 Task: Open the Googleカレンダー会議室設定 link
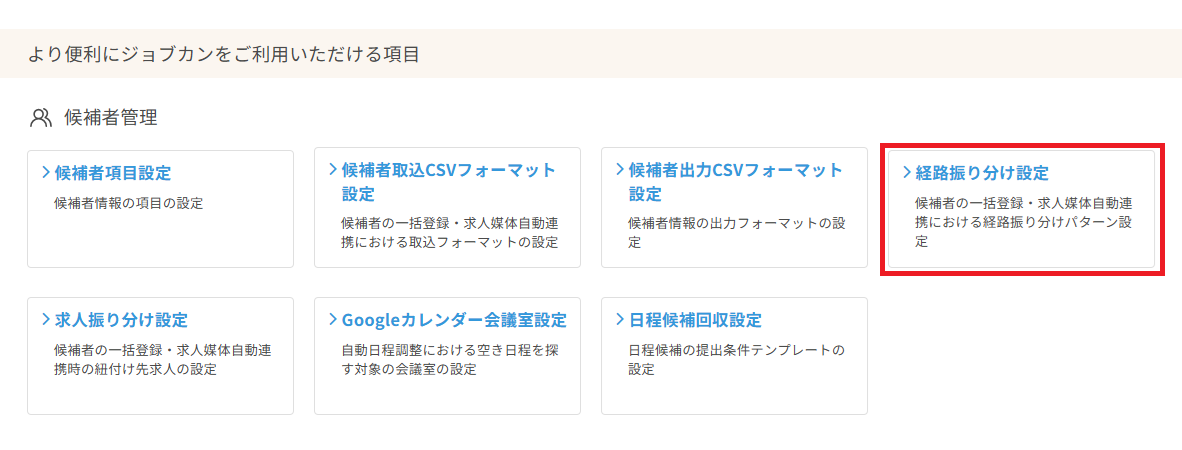coord(454,320)
